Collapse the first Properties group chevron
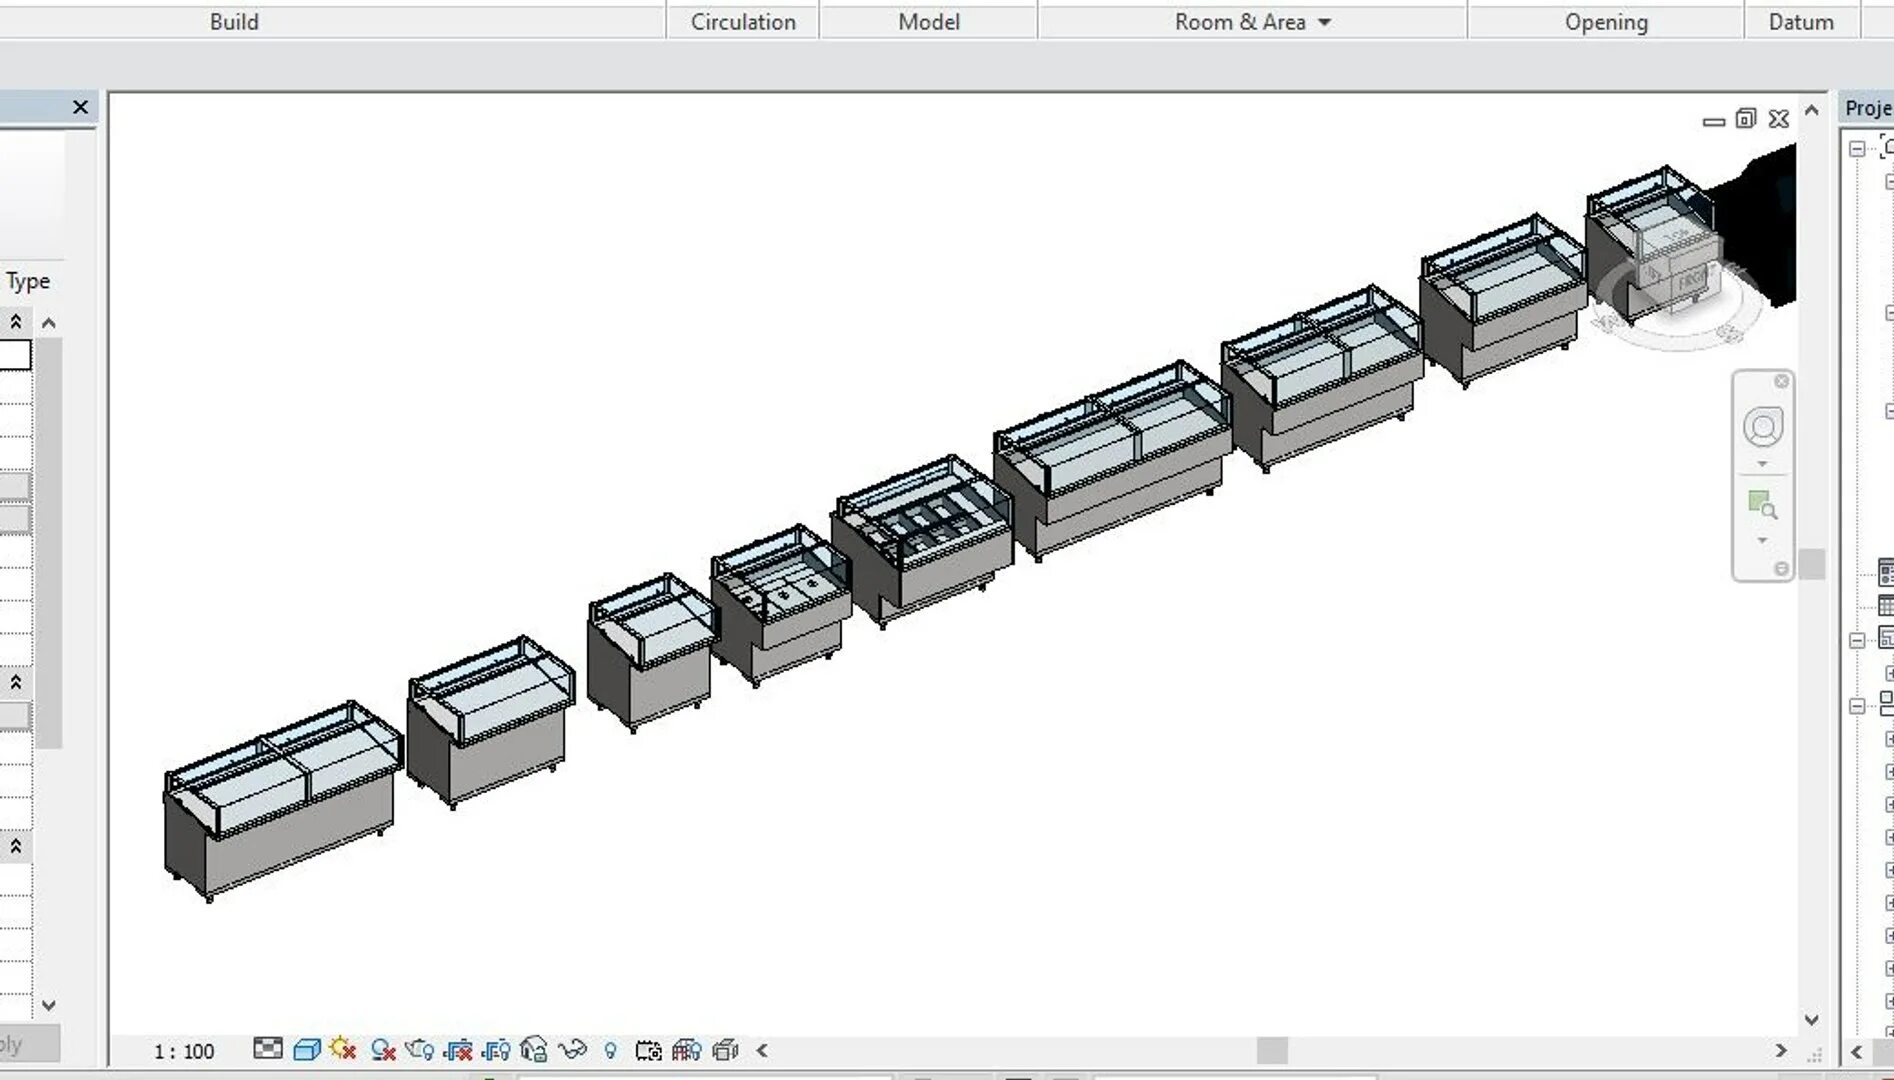1894x1080 pixels. (x=16, y=322)
